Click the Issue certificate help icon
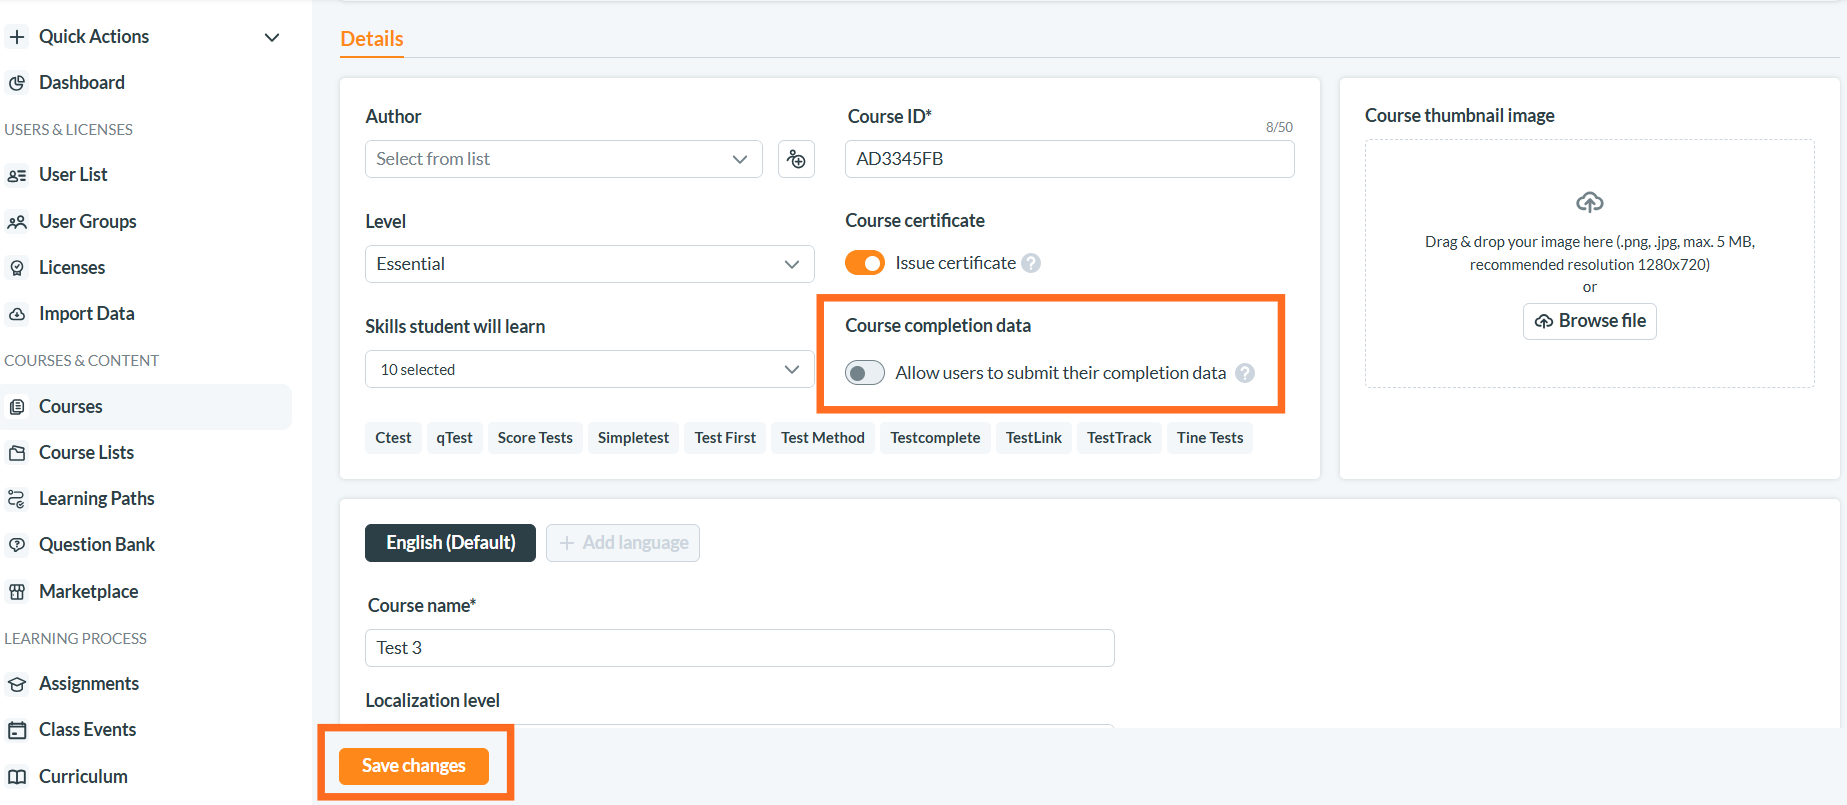Viewport: 1847px width, 805px height. [1031, 263]
